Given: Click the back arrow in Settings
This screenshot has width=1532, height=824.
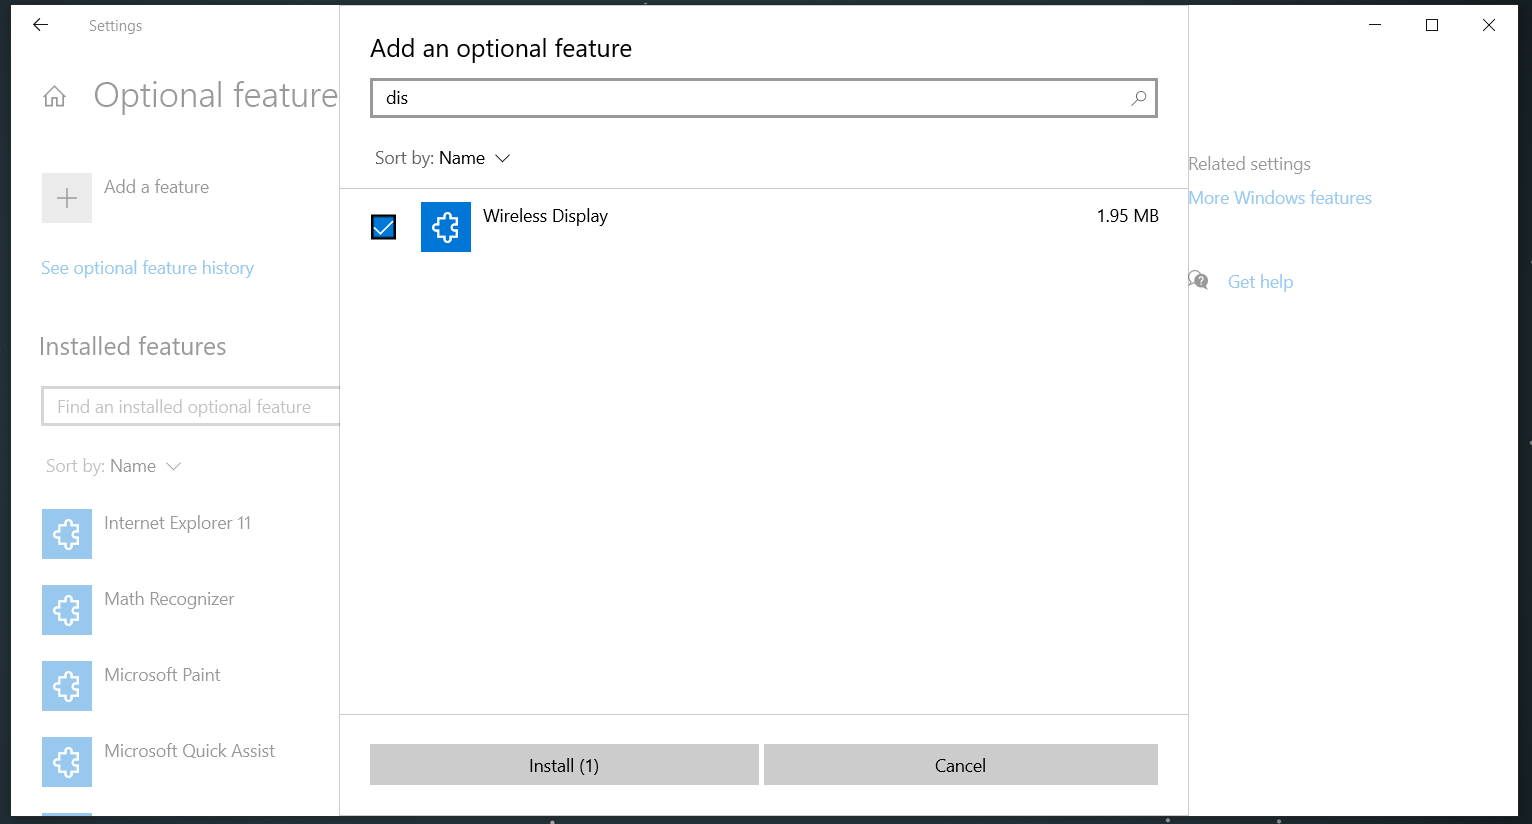Looking at the screenshot, I should pyautogui.click(x=41, y=25).
